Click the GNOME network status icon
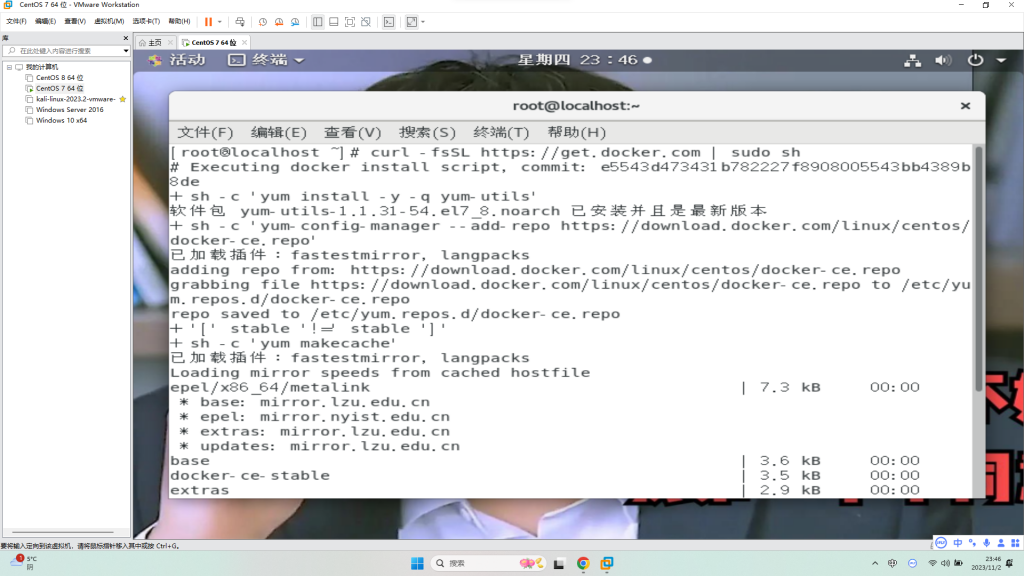Viewport: 1024px width, 576px height. click(x=912, y=60)
